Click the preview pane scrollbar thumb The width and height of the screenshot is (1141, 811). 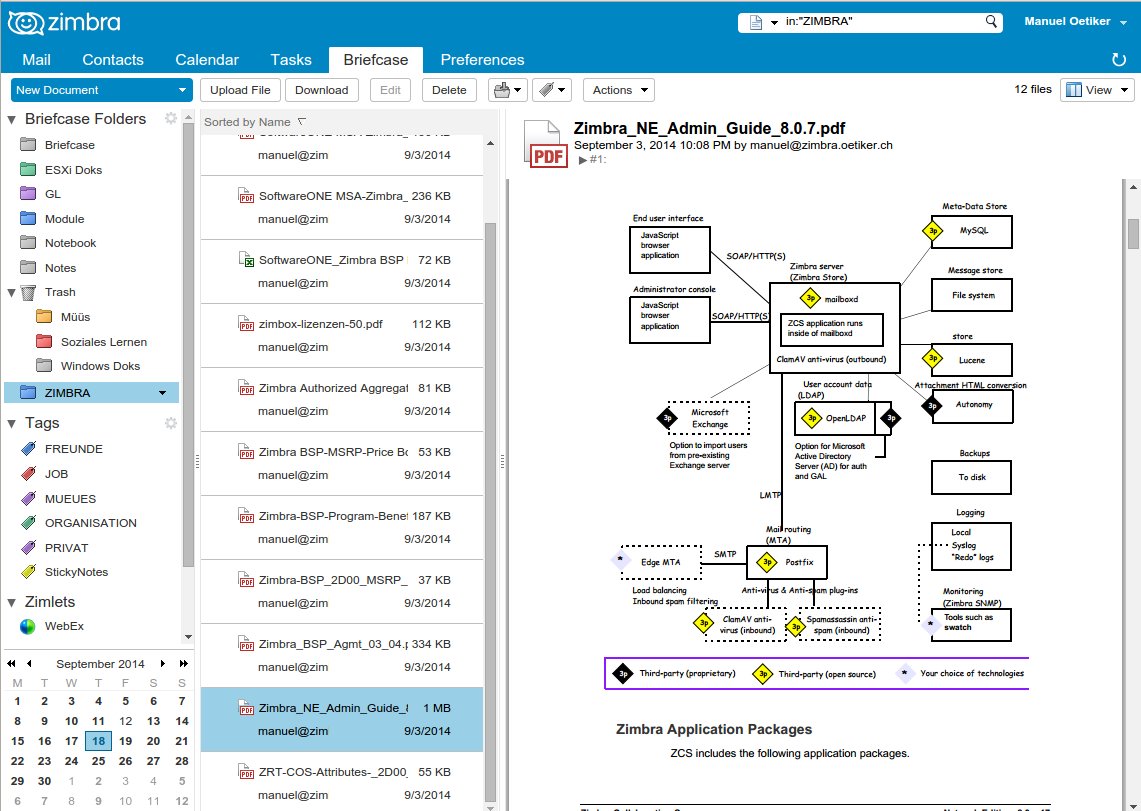coord(1133,233)
